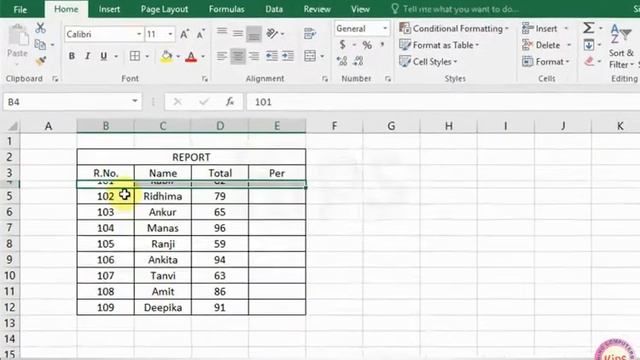Image resolution: width=640 pixels, height=360 pixels.
Task: Click the Copy icon in Clipboard
Action: pyautogui.click(x=40, y=44)
